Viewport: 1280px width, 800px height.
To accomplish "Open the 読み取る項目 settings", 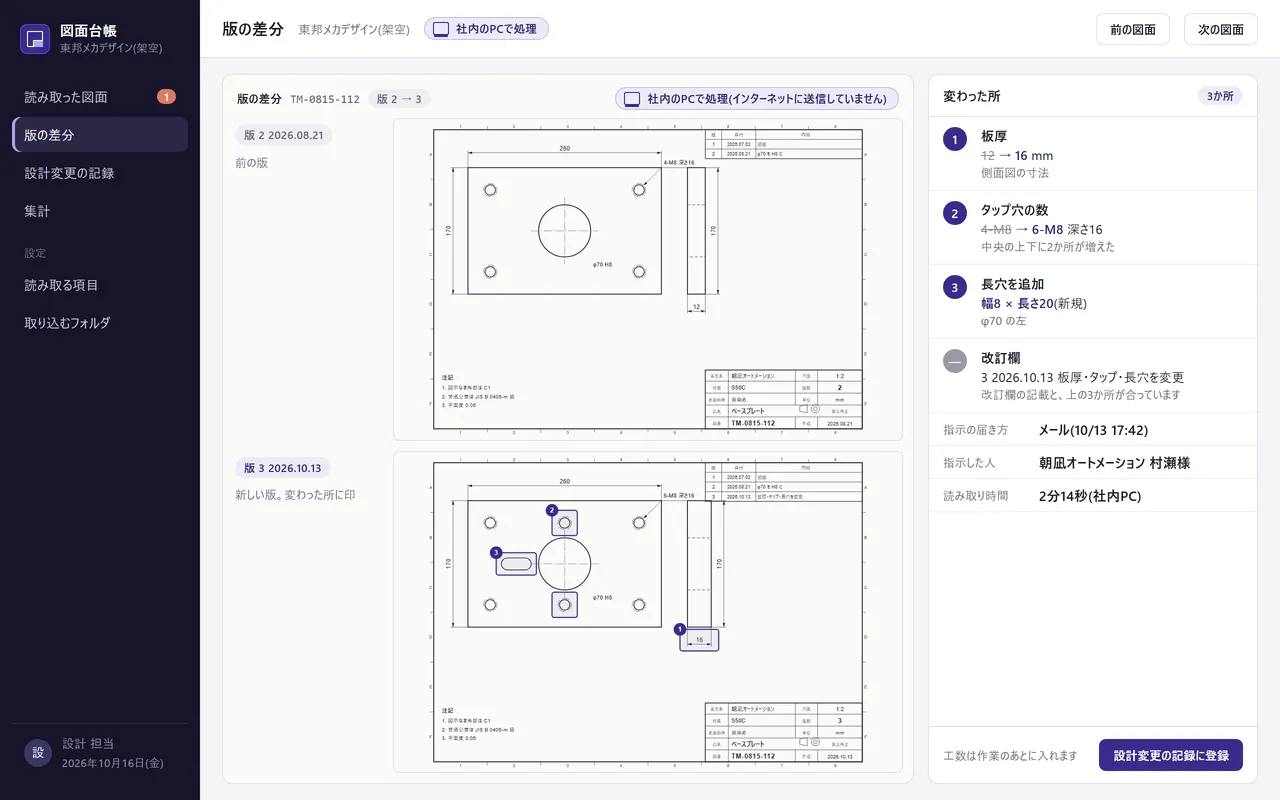I will [100, 285].
